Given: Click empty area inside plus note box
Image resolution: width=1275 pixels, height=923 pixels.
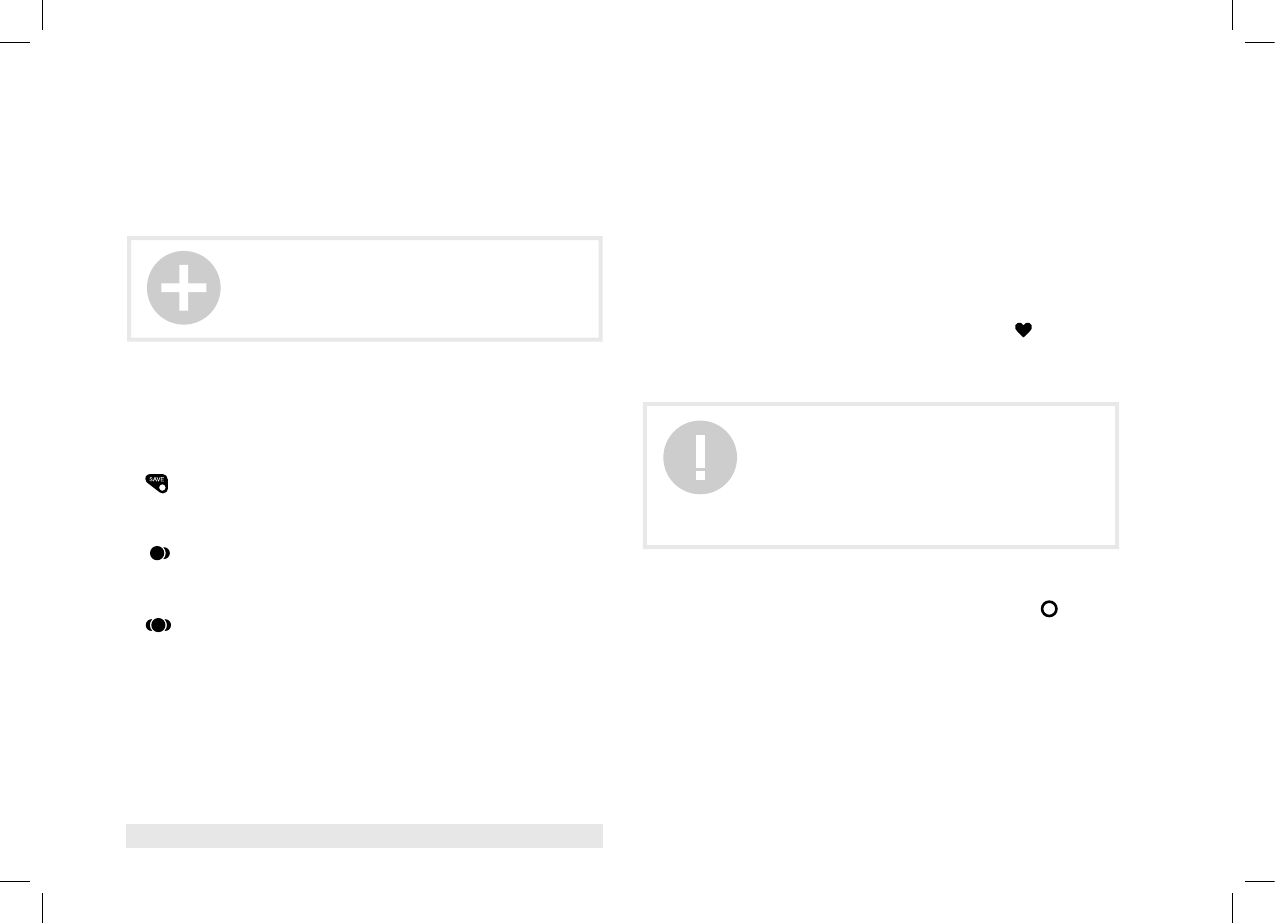Looking at the screenshot, I should (x=410, y=289).
